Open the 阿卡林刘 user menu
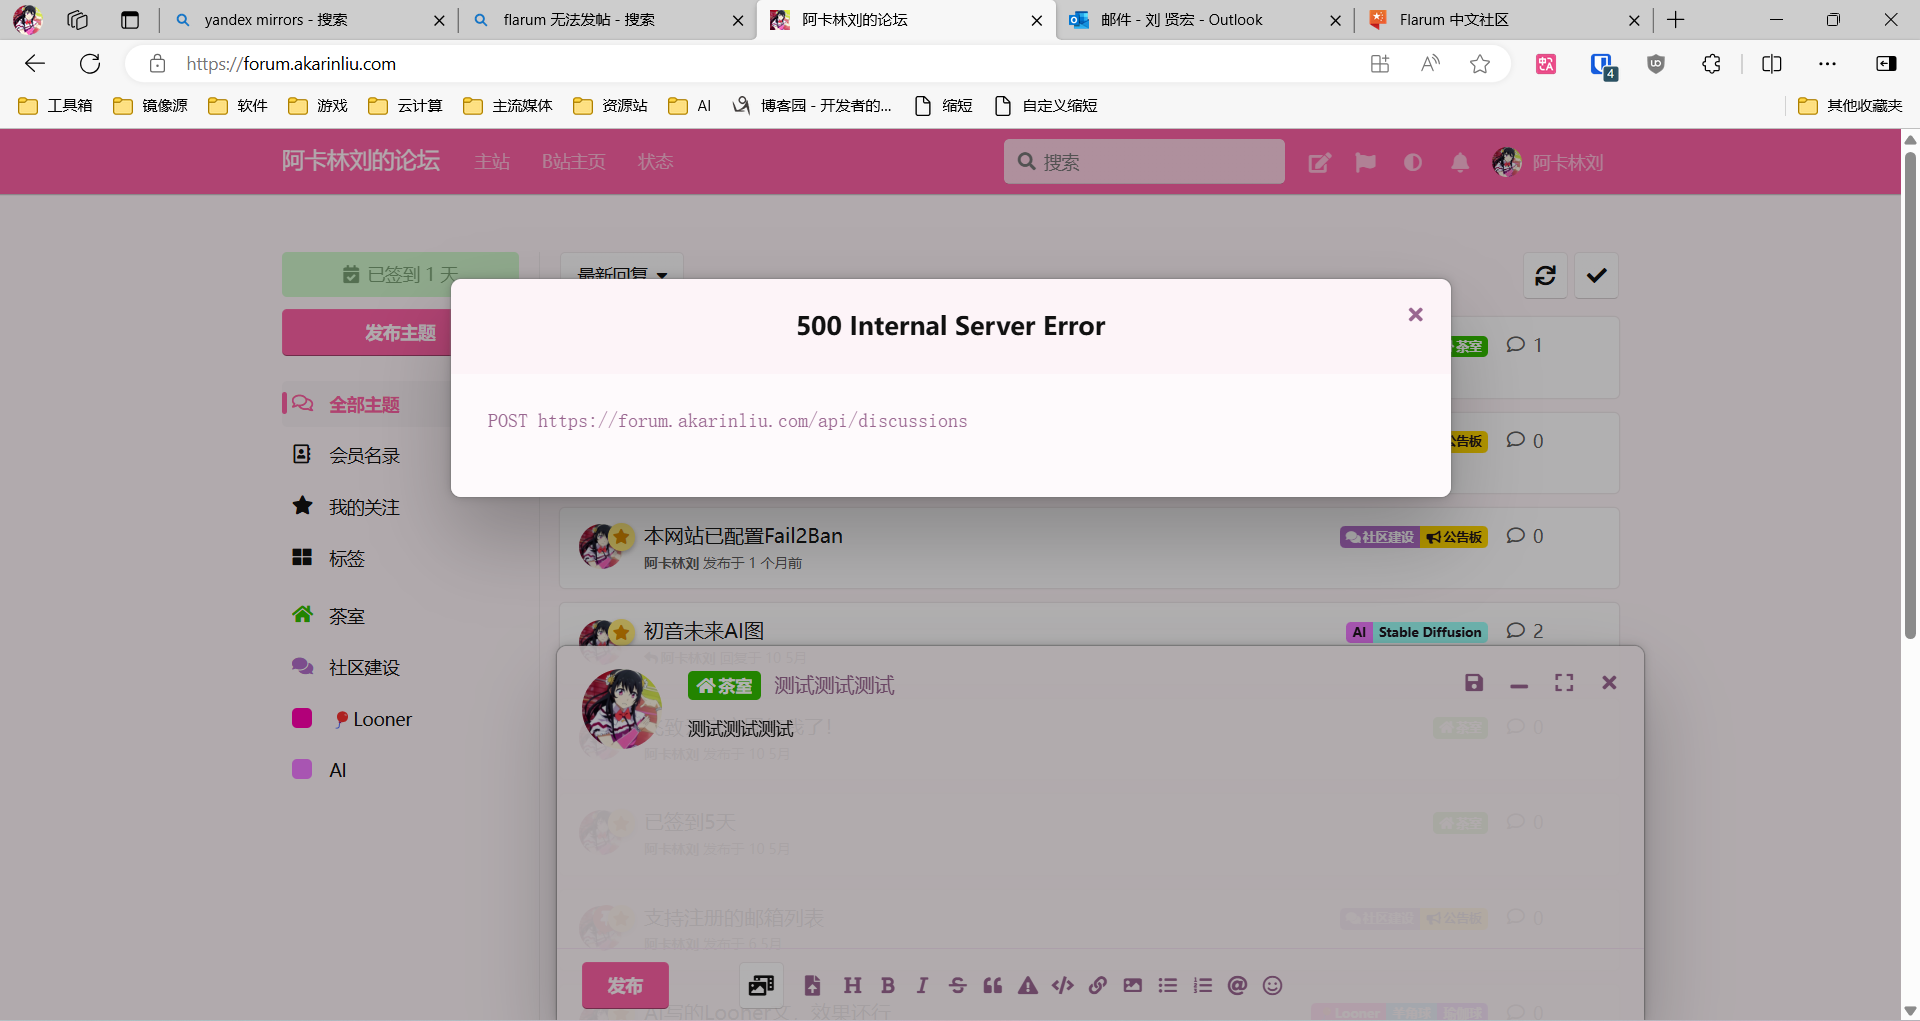The width and height of the screenshot is (1920, 1021). [x=1548, y=162]
